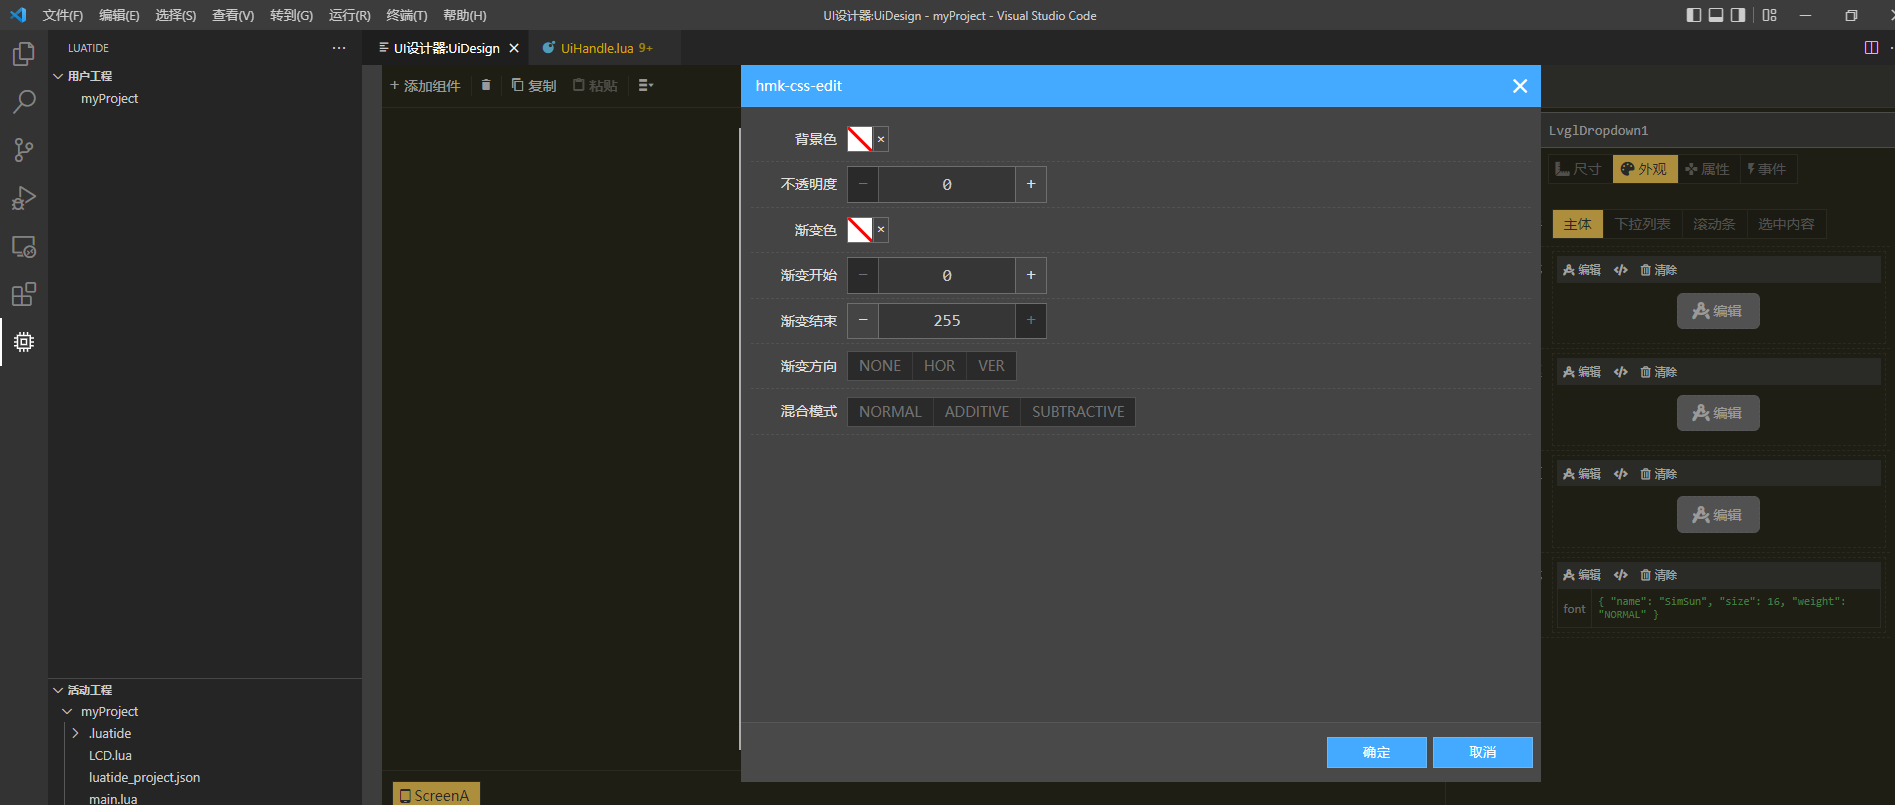Click the 确定 confirm button

point(1376,752)
